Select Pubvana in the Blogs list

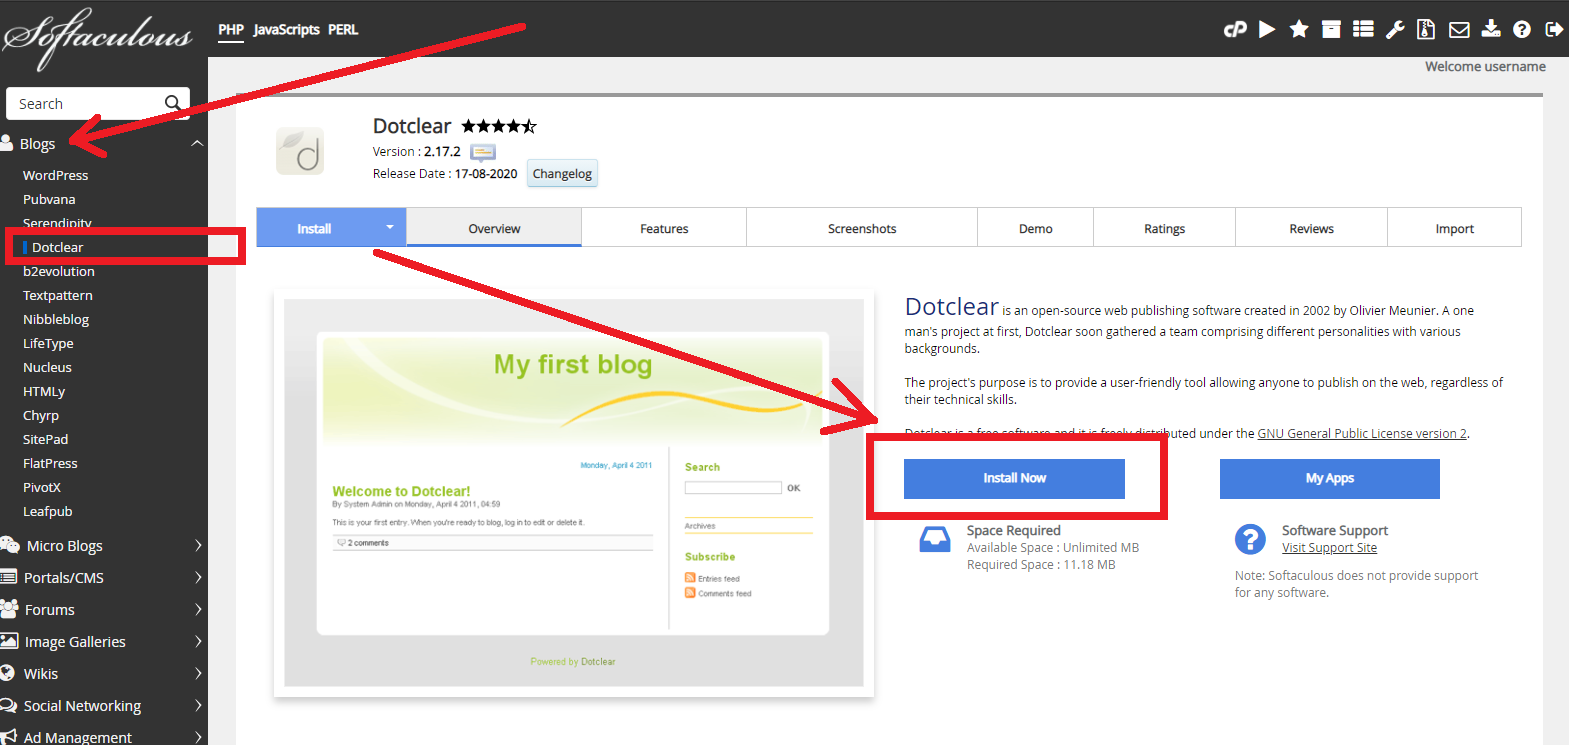(x=49, y=199)
